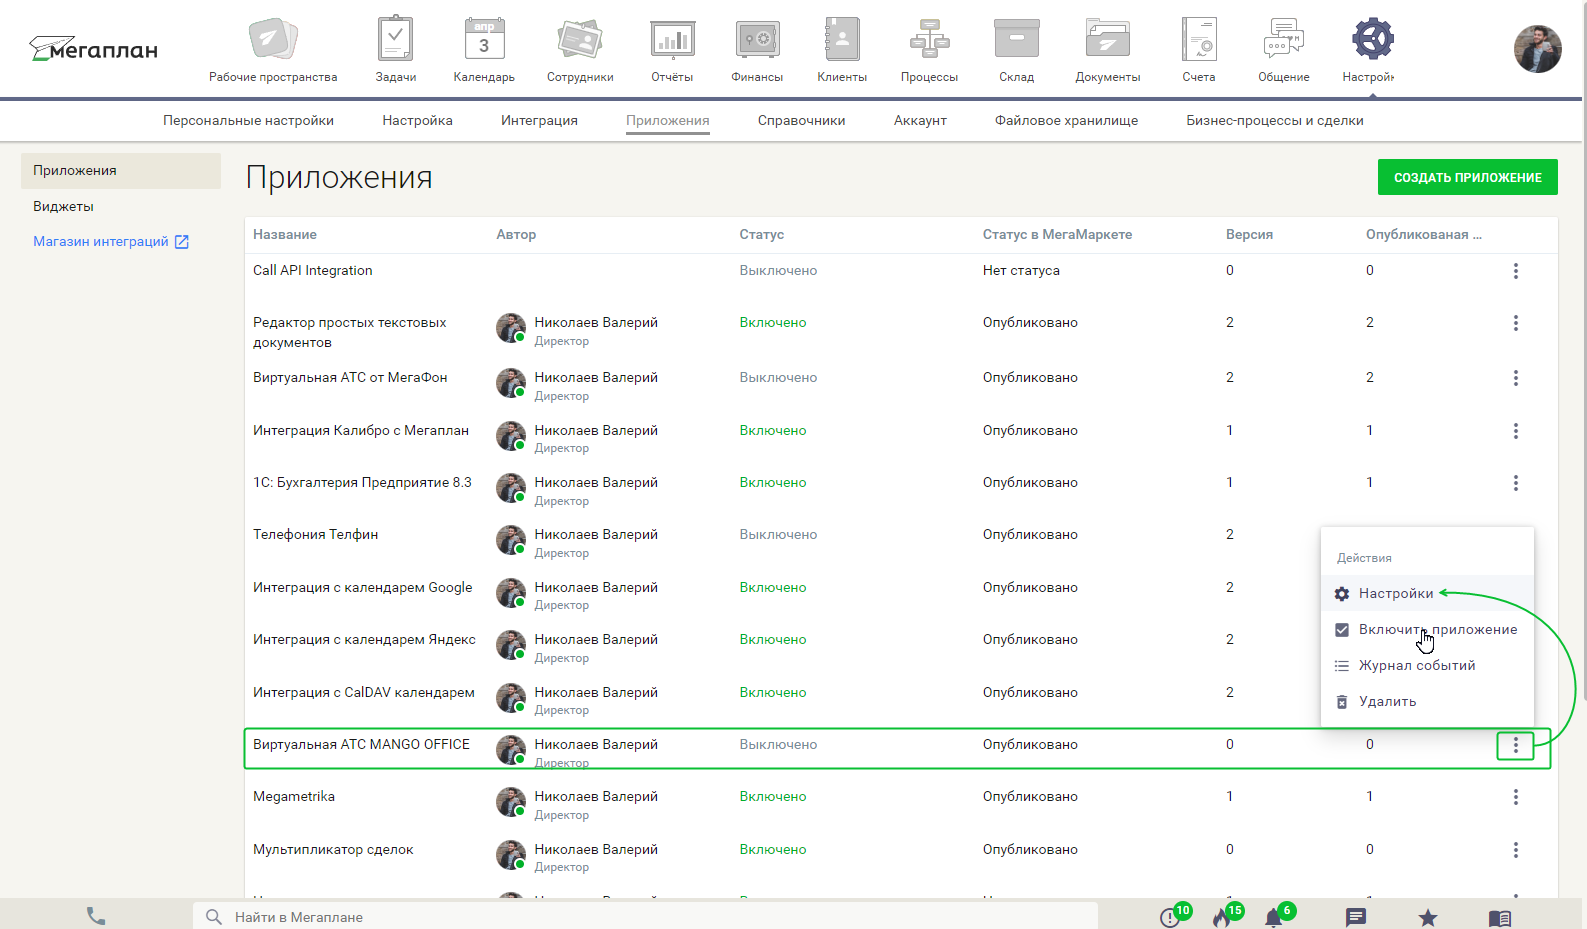Open the Задачи module

396,50
